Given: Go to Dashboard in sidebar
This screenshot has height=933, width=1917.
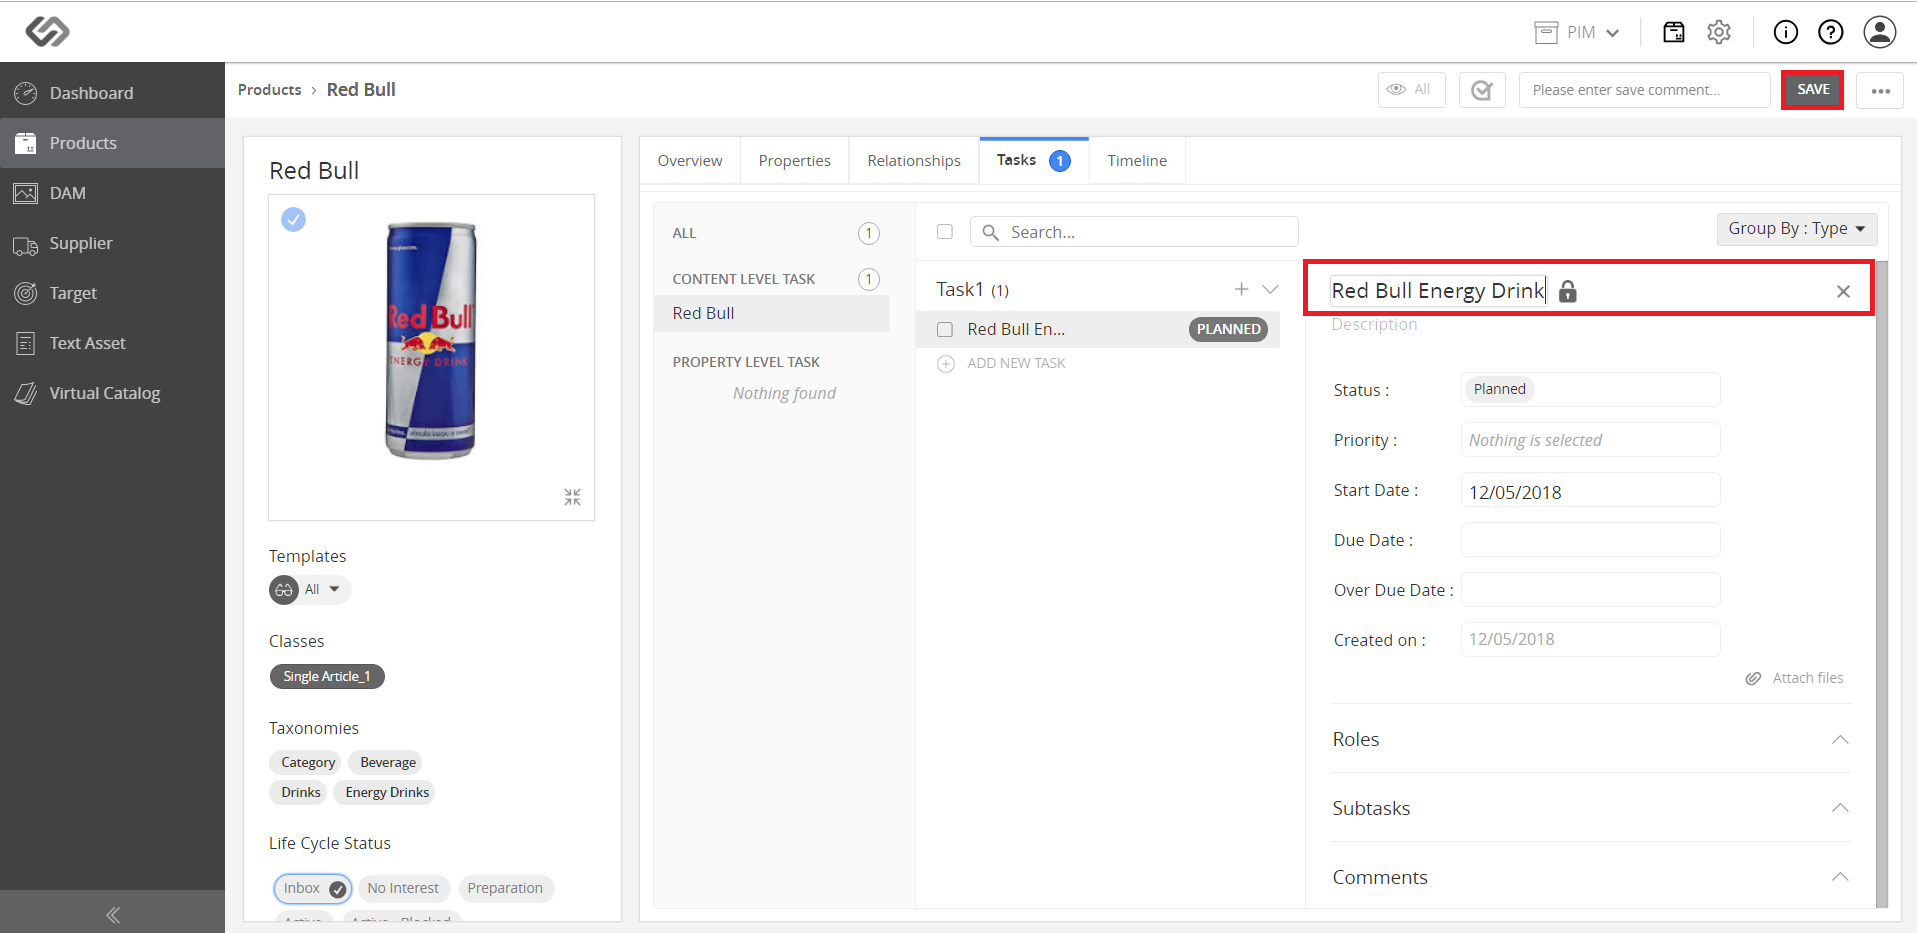Looking at the screenshot, I should [x=112, y=93].
